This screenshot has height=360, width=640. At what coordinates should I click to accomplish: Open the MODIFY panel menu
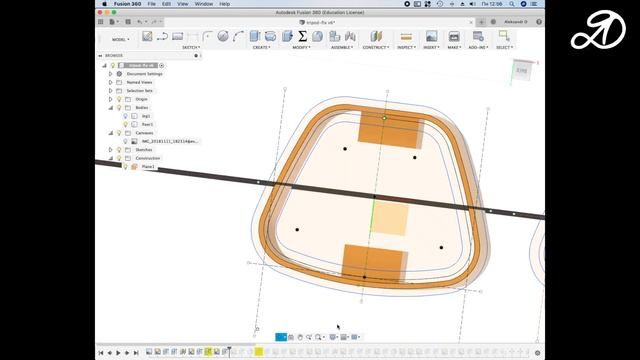pyautogui.click(x=301, y=47)
